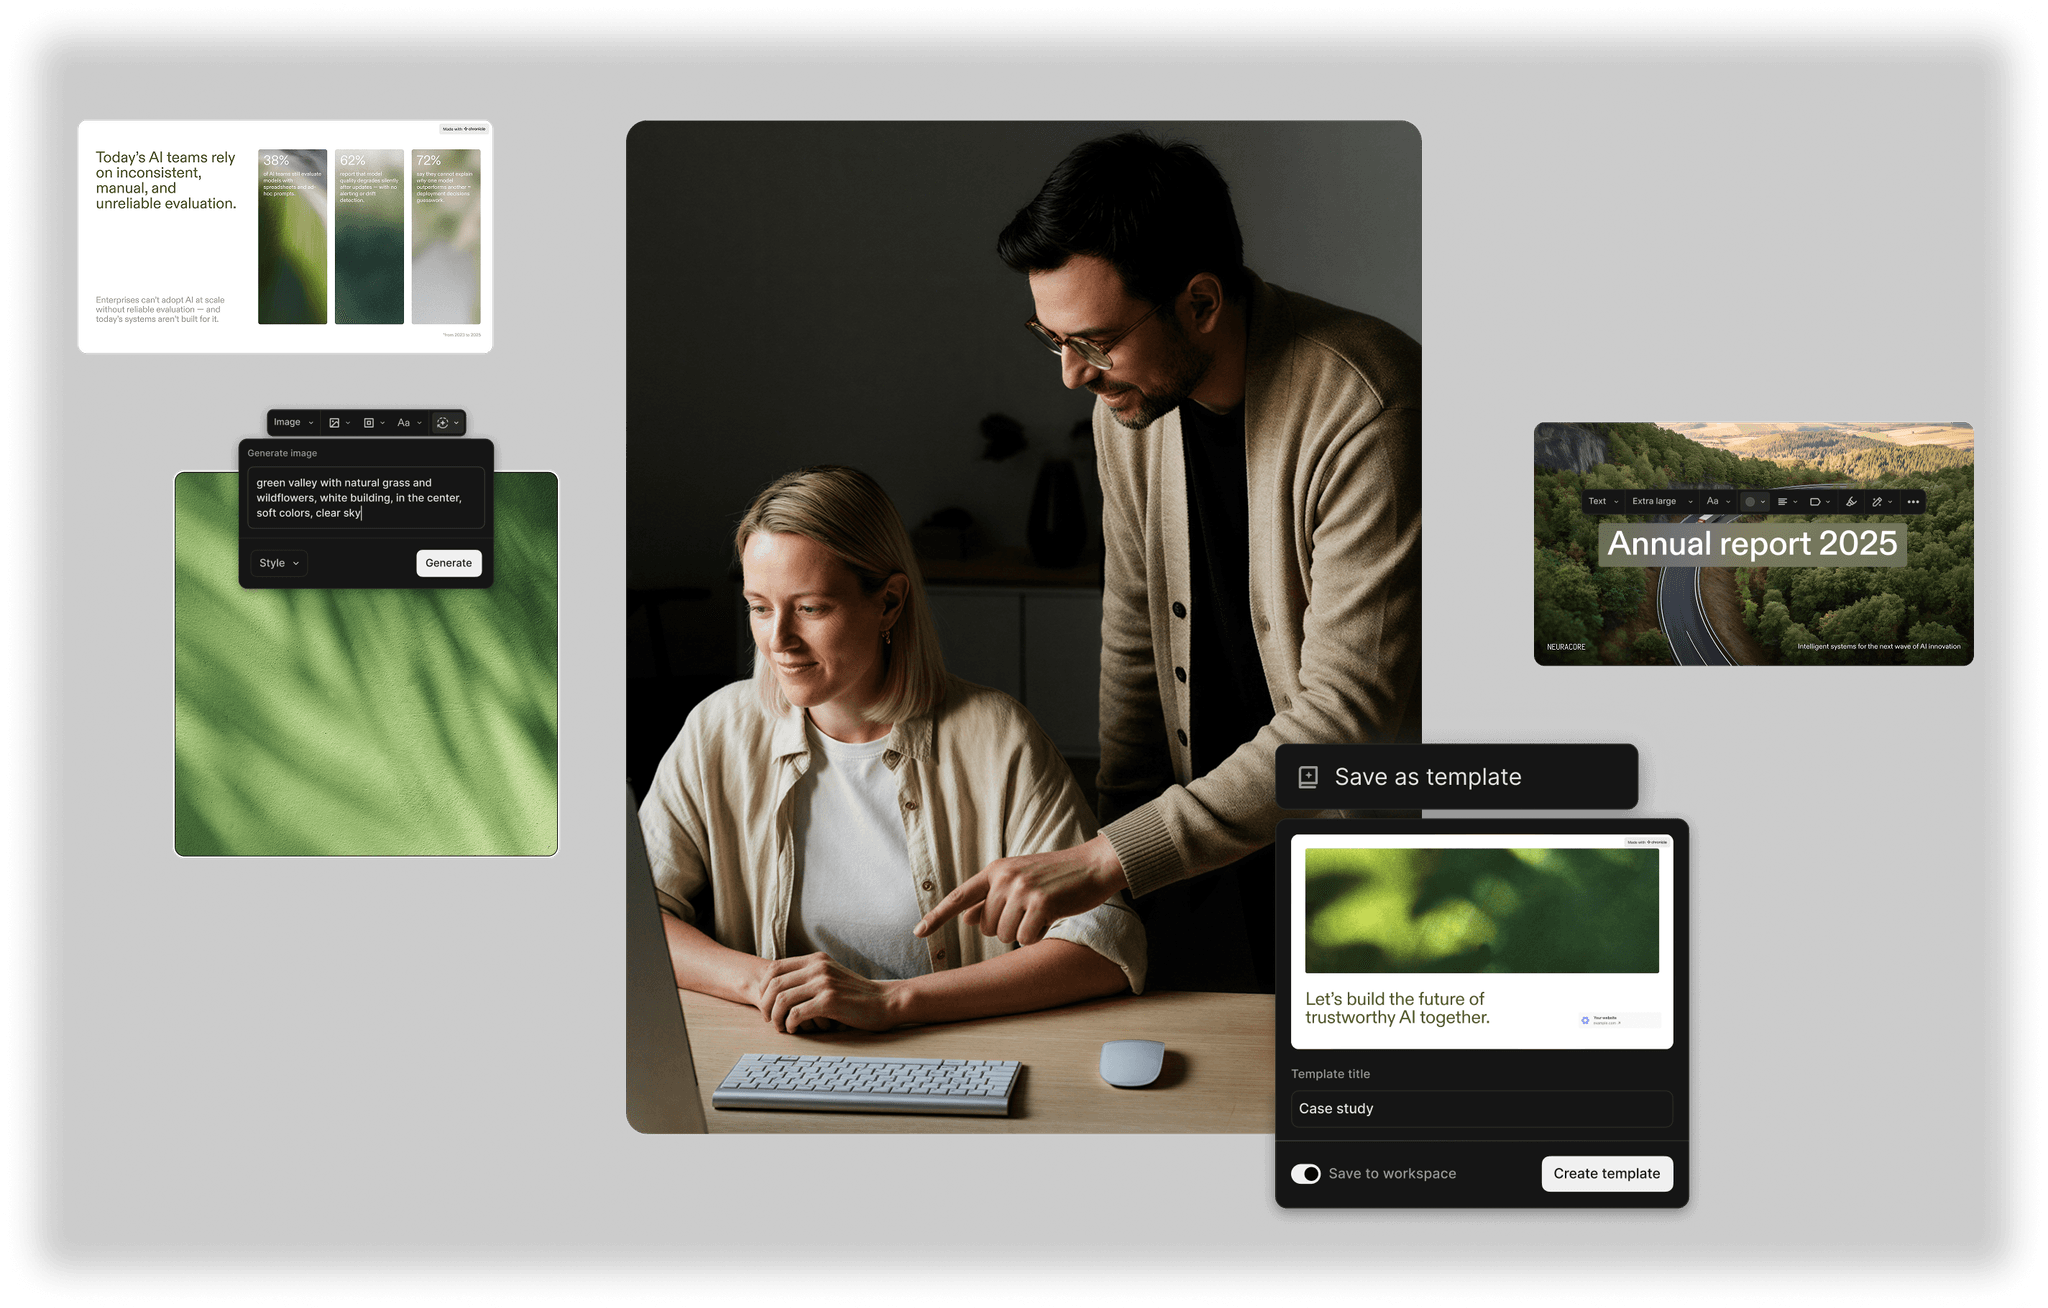The height and width of the screenshot is (1308, 2048).
Task: Click the AI generate image toolbar icon
Action: pos(443,423)
